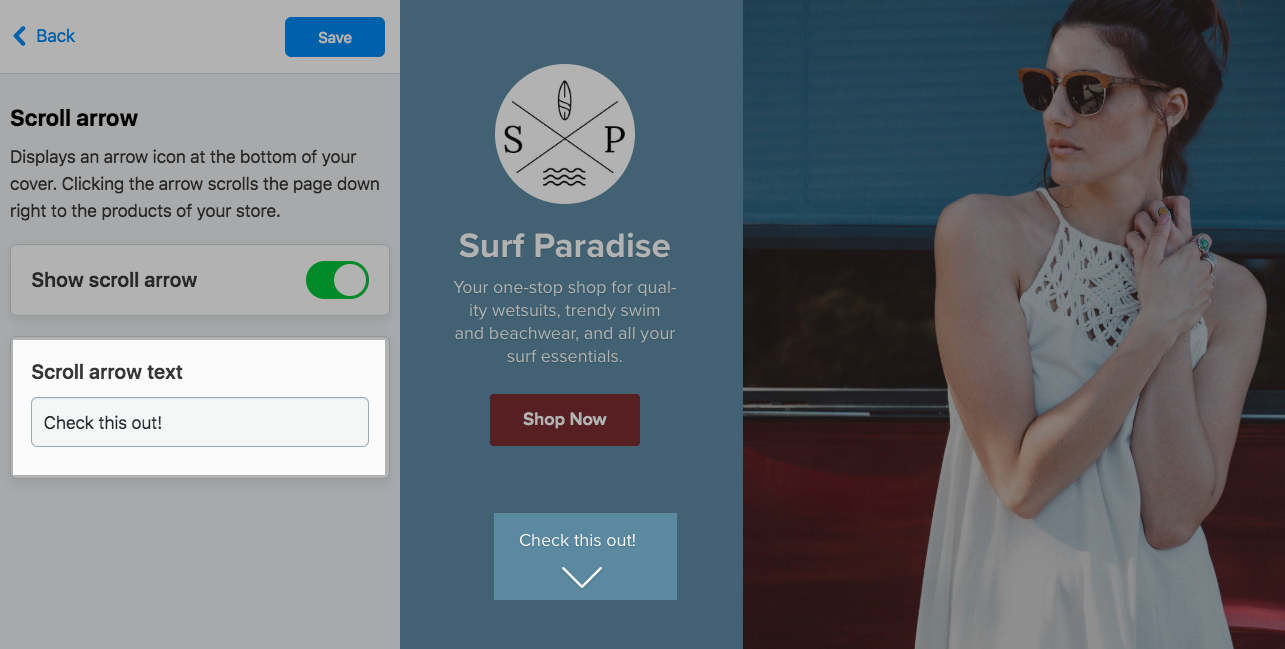
Task: Click the letter S in the logo
Action: point(513,139)
